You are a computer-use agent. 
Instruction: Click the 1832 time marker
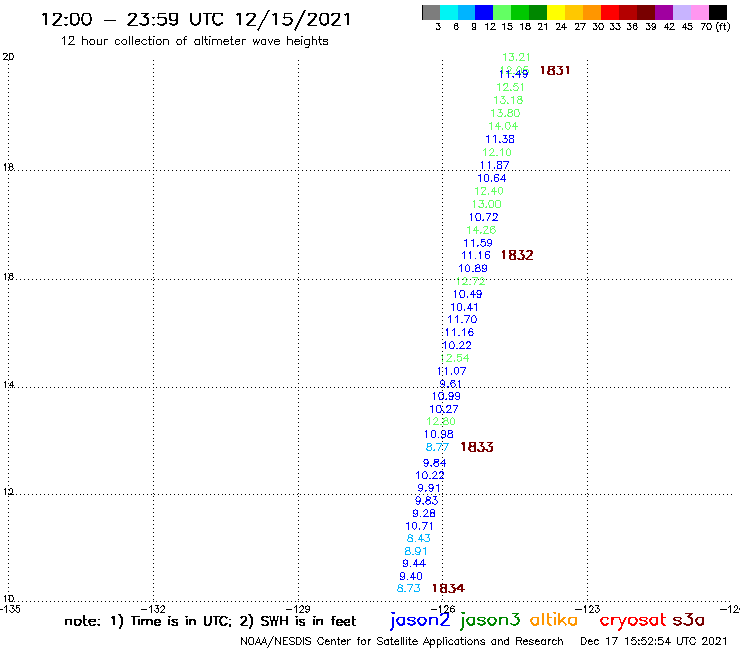(x=517, y=255)
